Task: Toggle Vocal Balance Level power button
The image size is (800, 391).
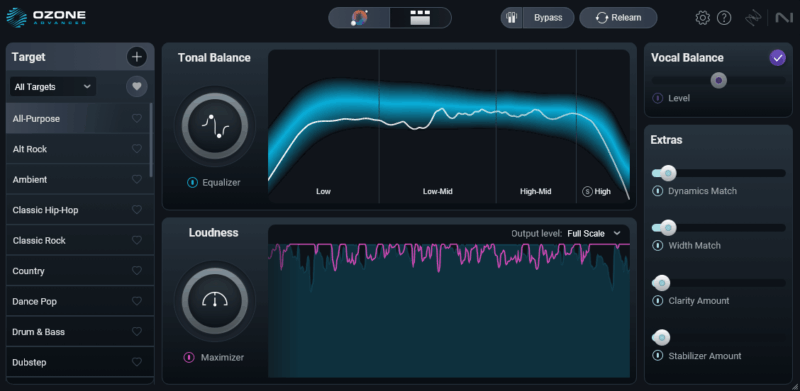Action: click(658, 98)
